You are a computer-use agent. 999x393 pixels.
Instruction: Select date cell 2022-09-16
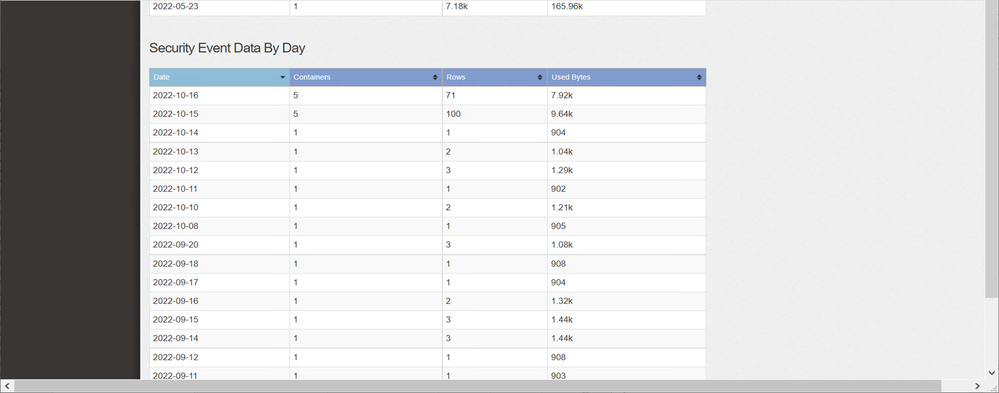coord(176,301)
